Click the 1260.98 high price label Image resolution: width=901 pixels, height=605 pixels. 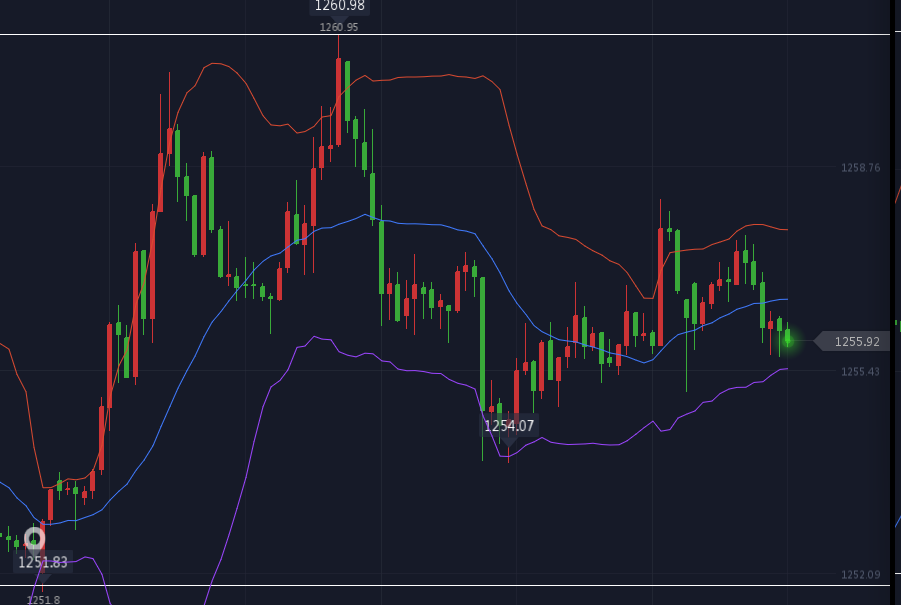click(340, 6)
